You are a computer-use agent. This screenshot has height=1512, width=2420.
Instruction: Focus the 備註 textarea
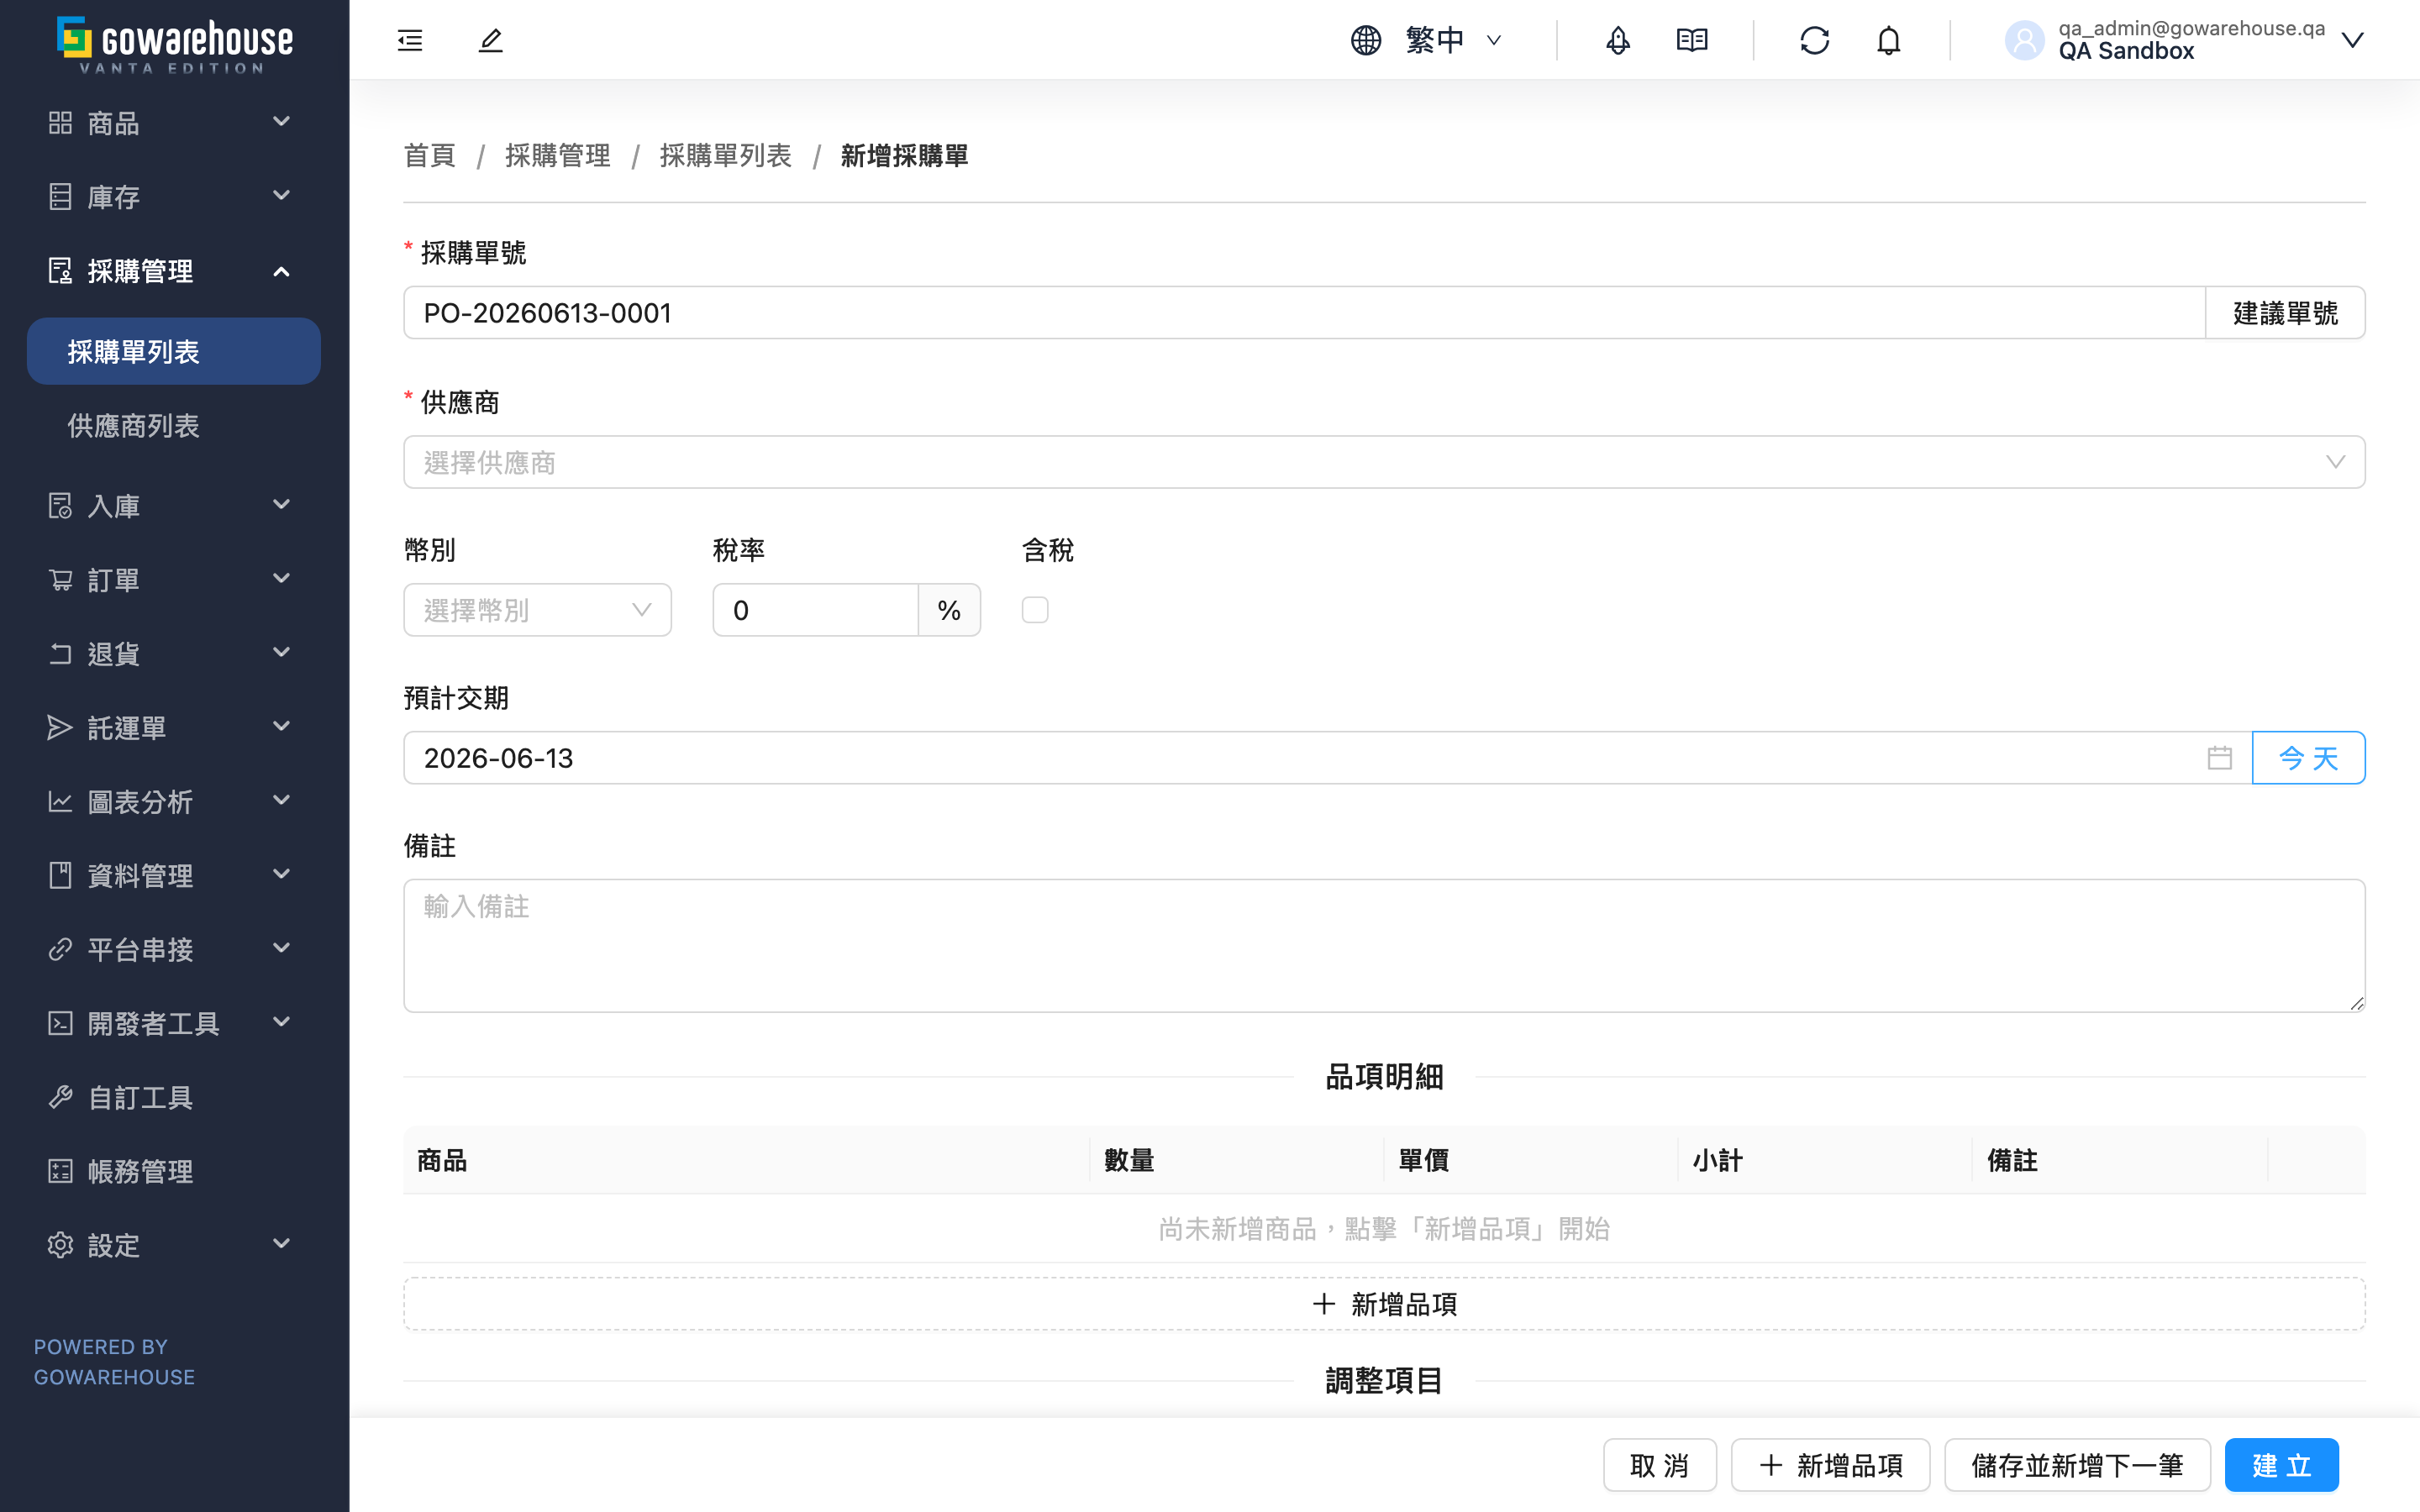1384,946
